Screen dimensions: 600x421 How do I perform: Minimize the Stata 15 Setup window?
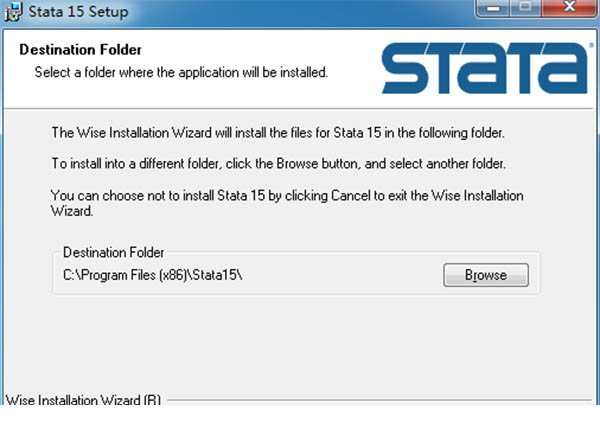point(493,8)
